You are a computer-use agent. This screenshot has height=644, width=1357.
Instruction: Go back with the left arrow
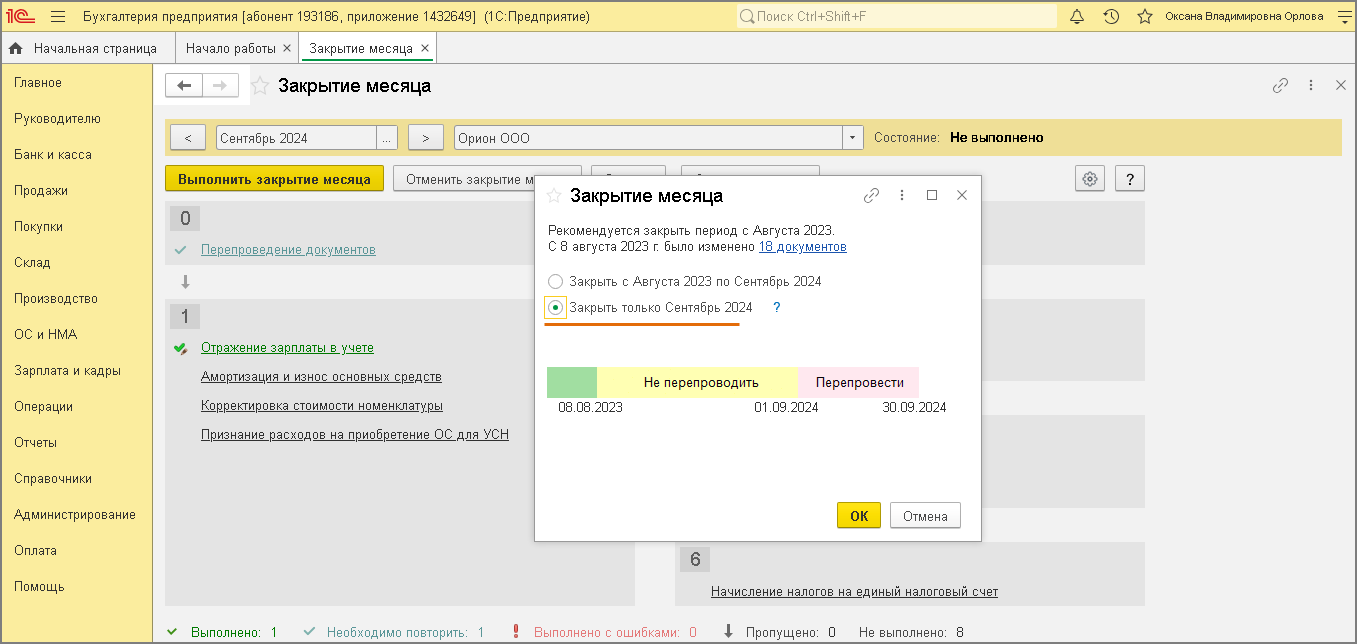[x=184, y=86]
